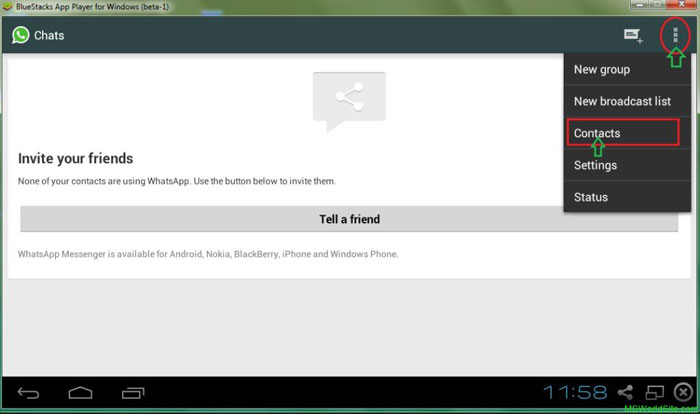Screen dimensions: 700x414
Task: Select Status menu entry
Action: pyautogui.click(x=627, y=197)
